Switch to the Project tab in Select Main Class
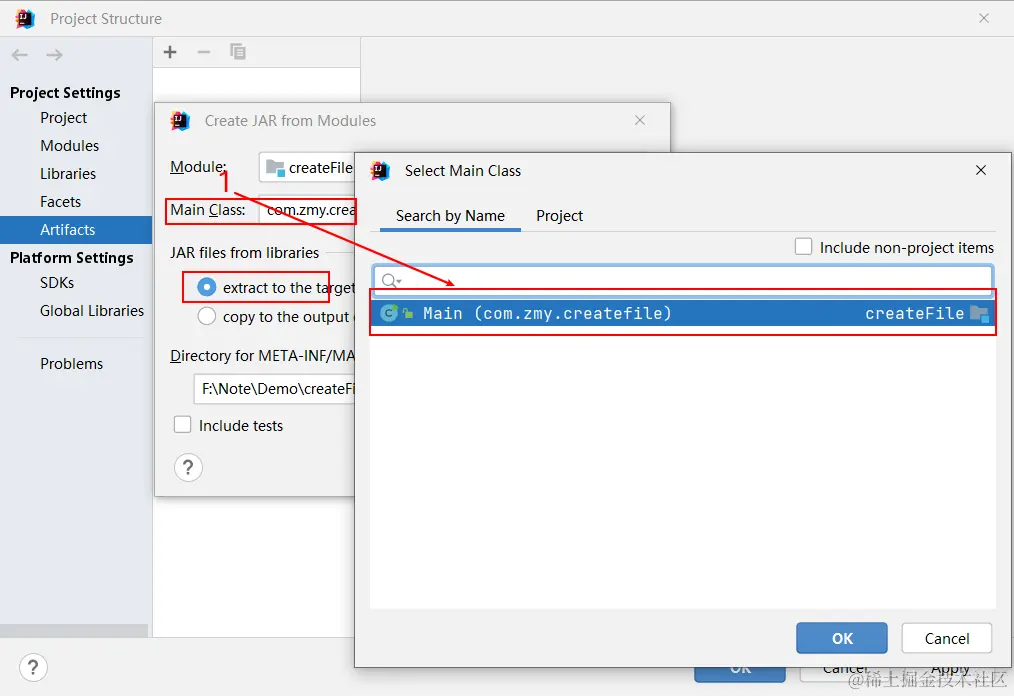The height and width of the screenshot is (696, 1014). pyautogui.click(x=559, y=215)
